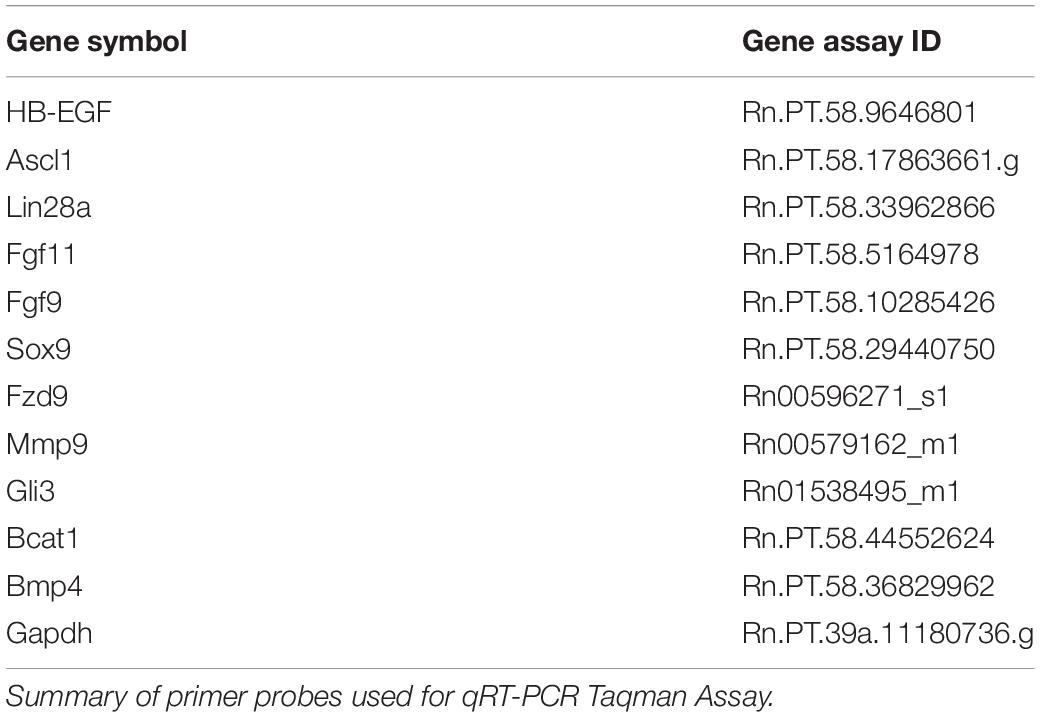
Task: Click the Gene symbol column header
Action: coord(97,42)
